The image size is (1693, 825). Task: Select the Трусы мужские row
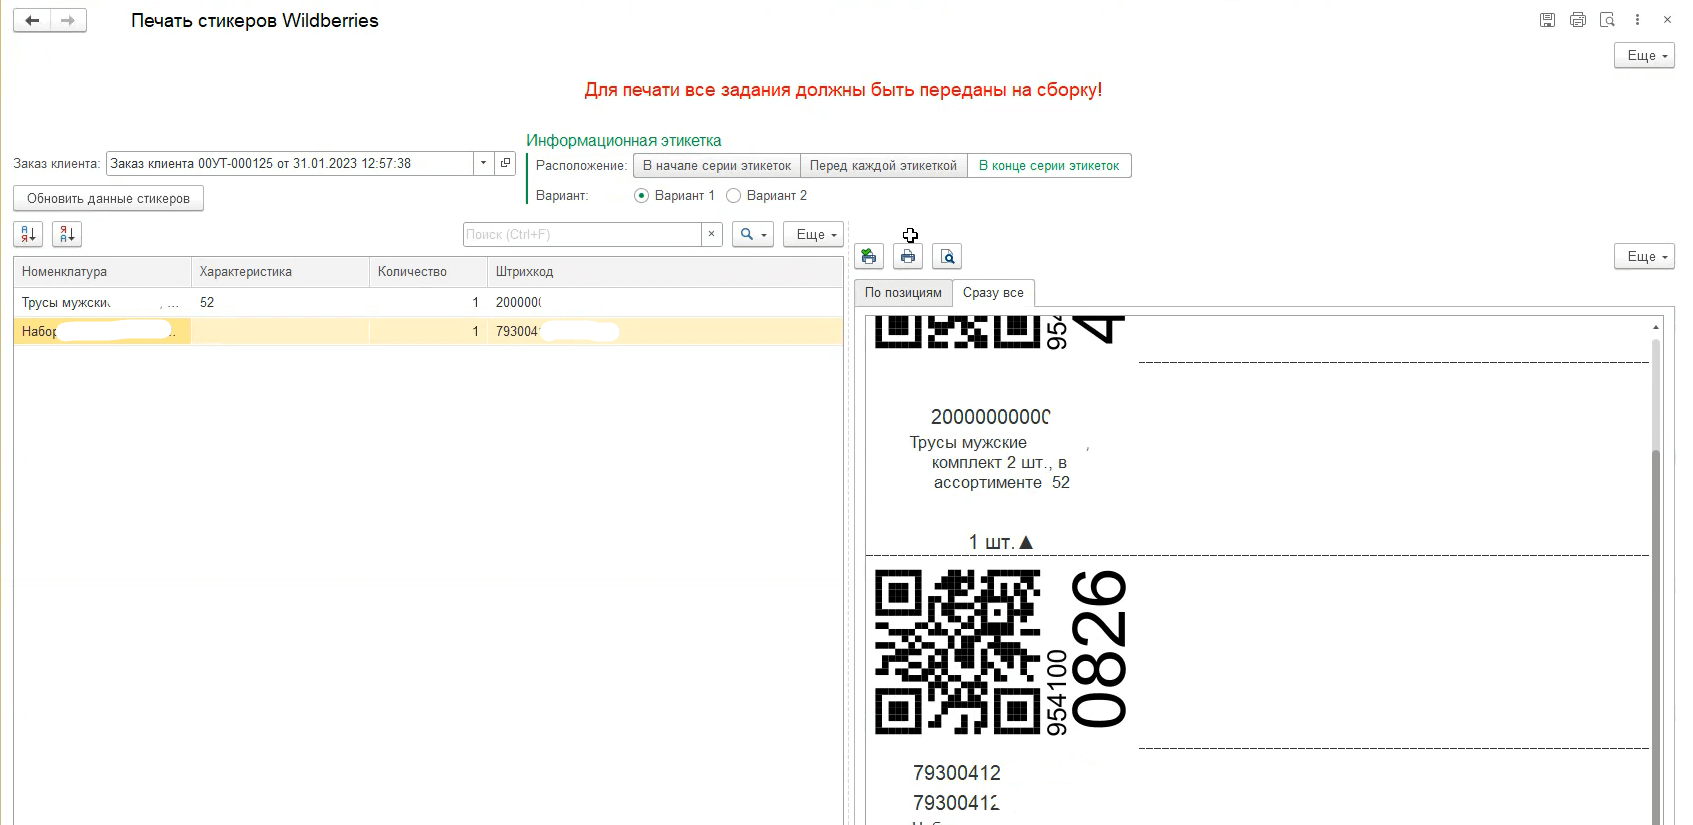(x=428, y=302)
